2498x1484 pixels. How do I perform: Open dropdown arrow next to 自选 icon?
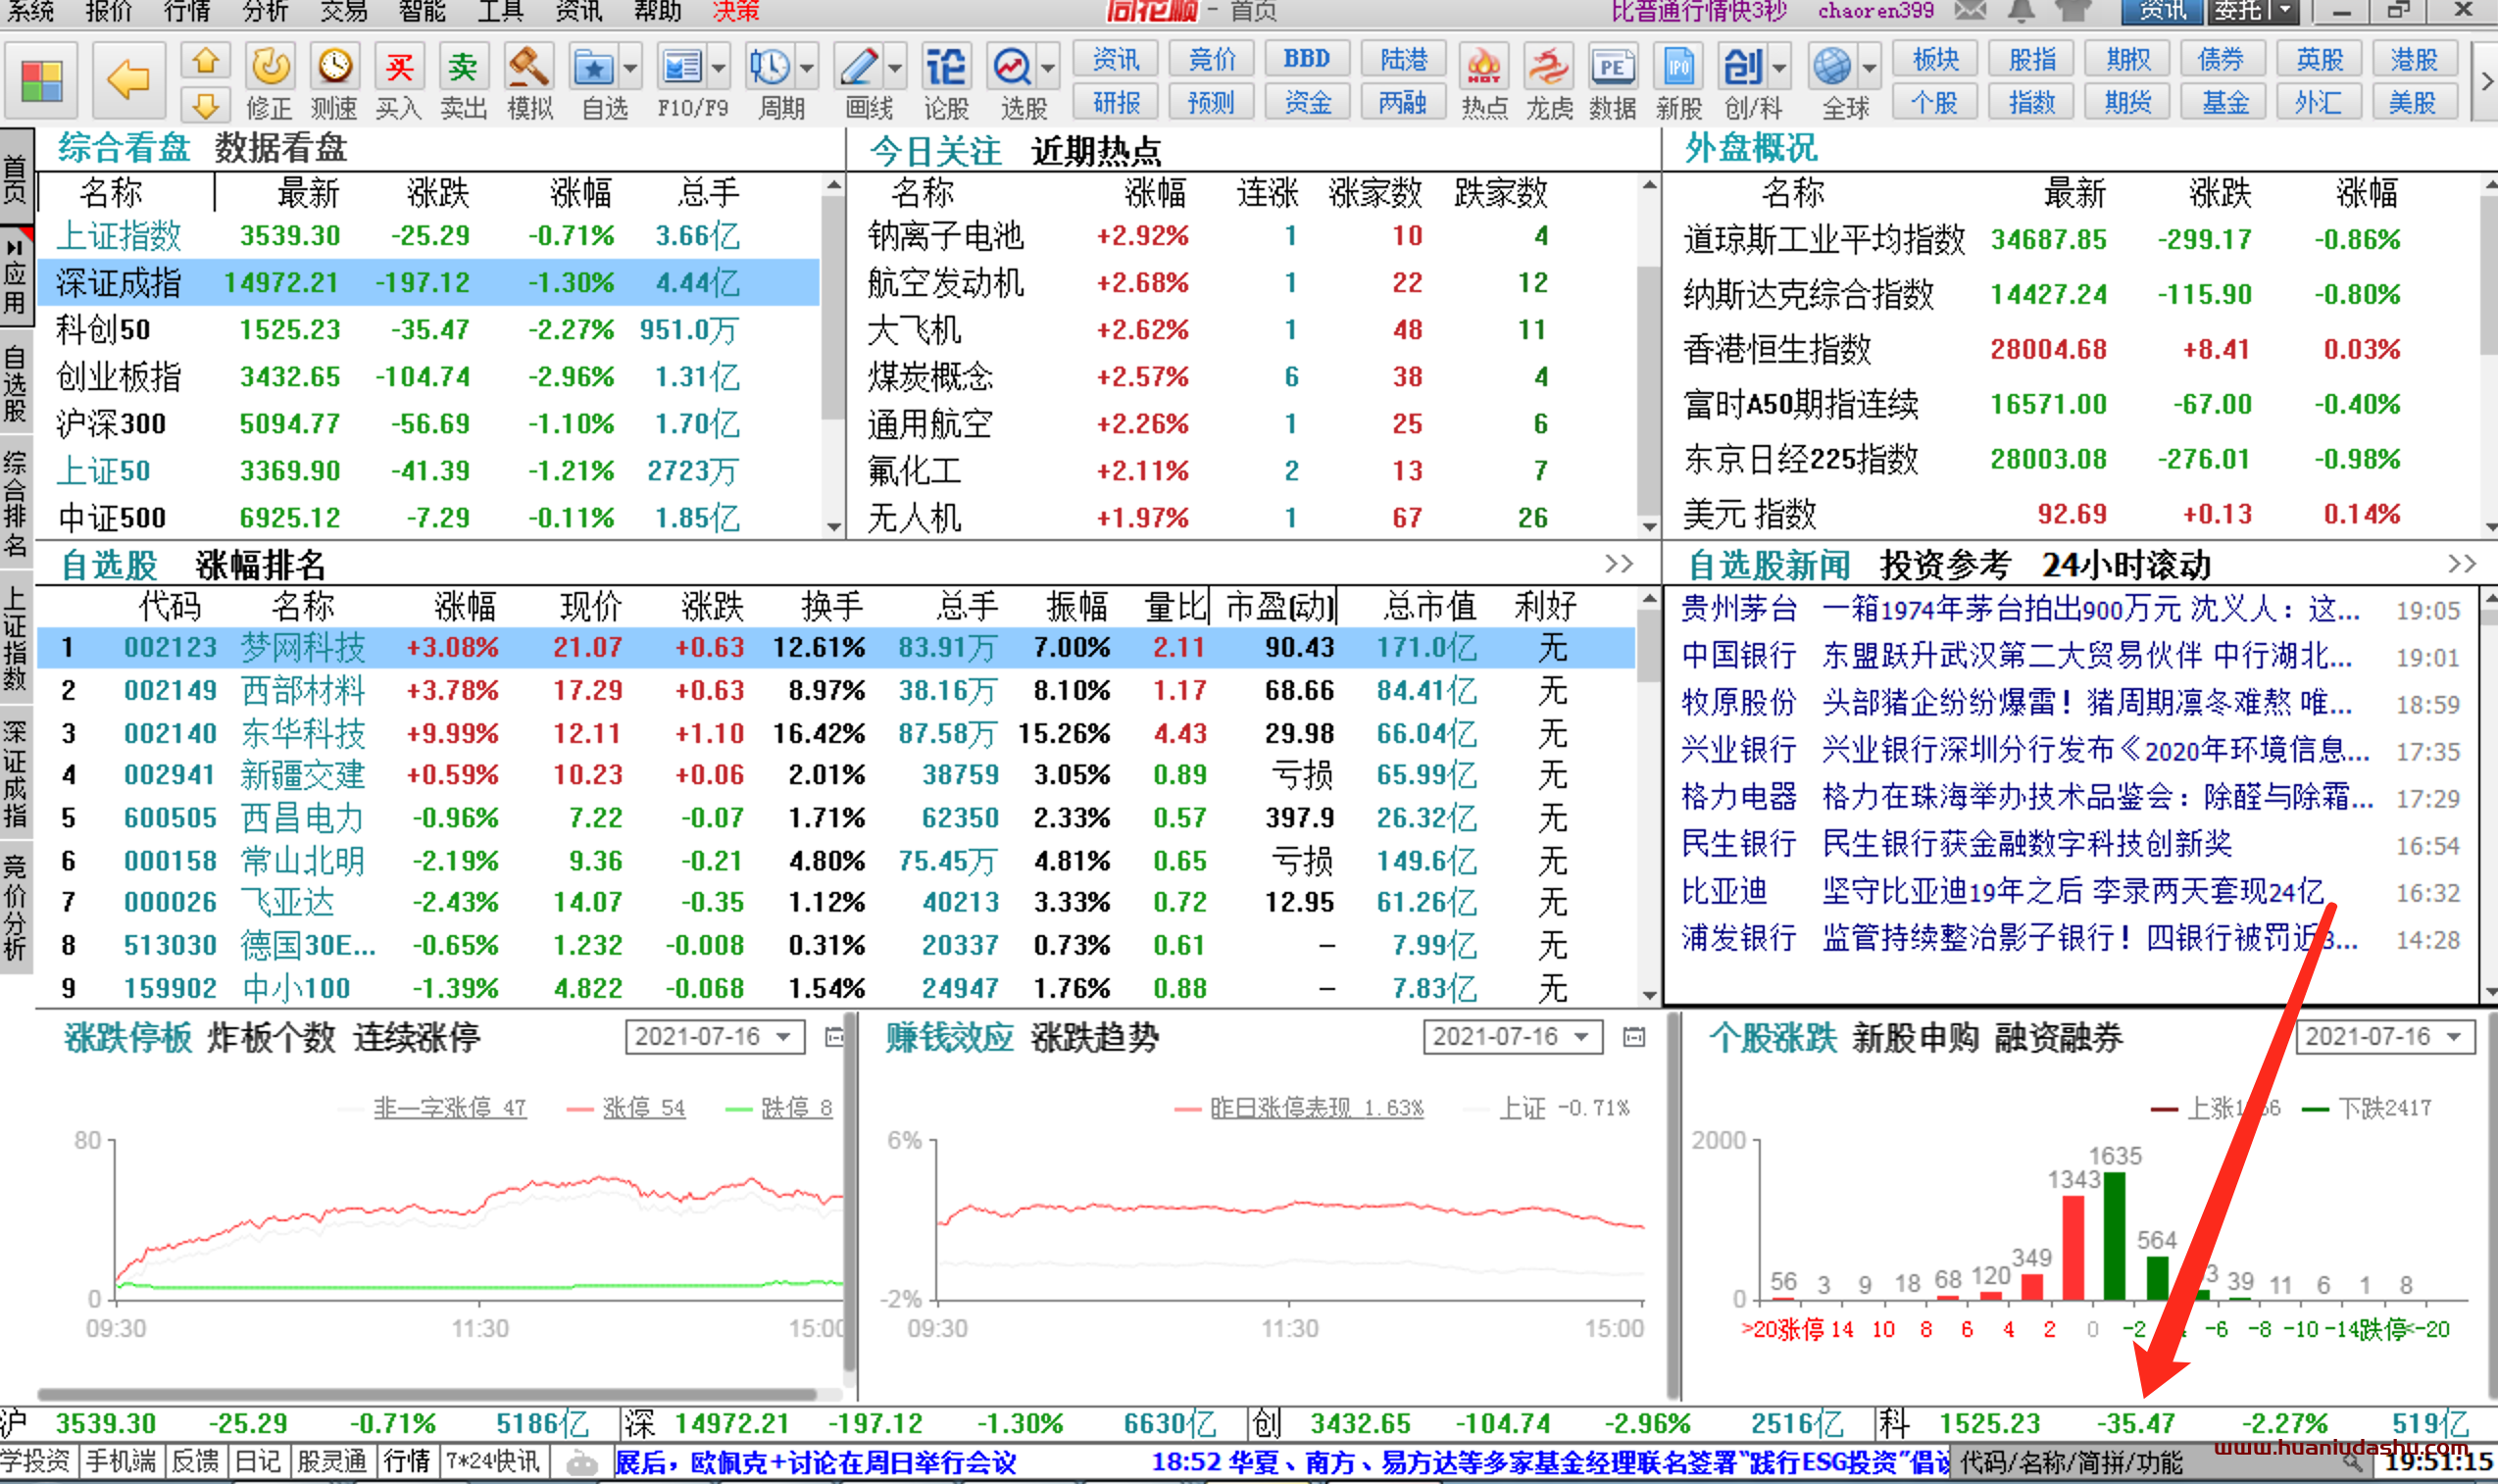coord(631,68)
